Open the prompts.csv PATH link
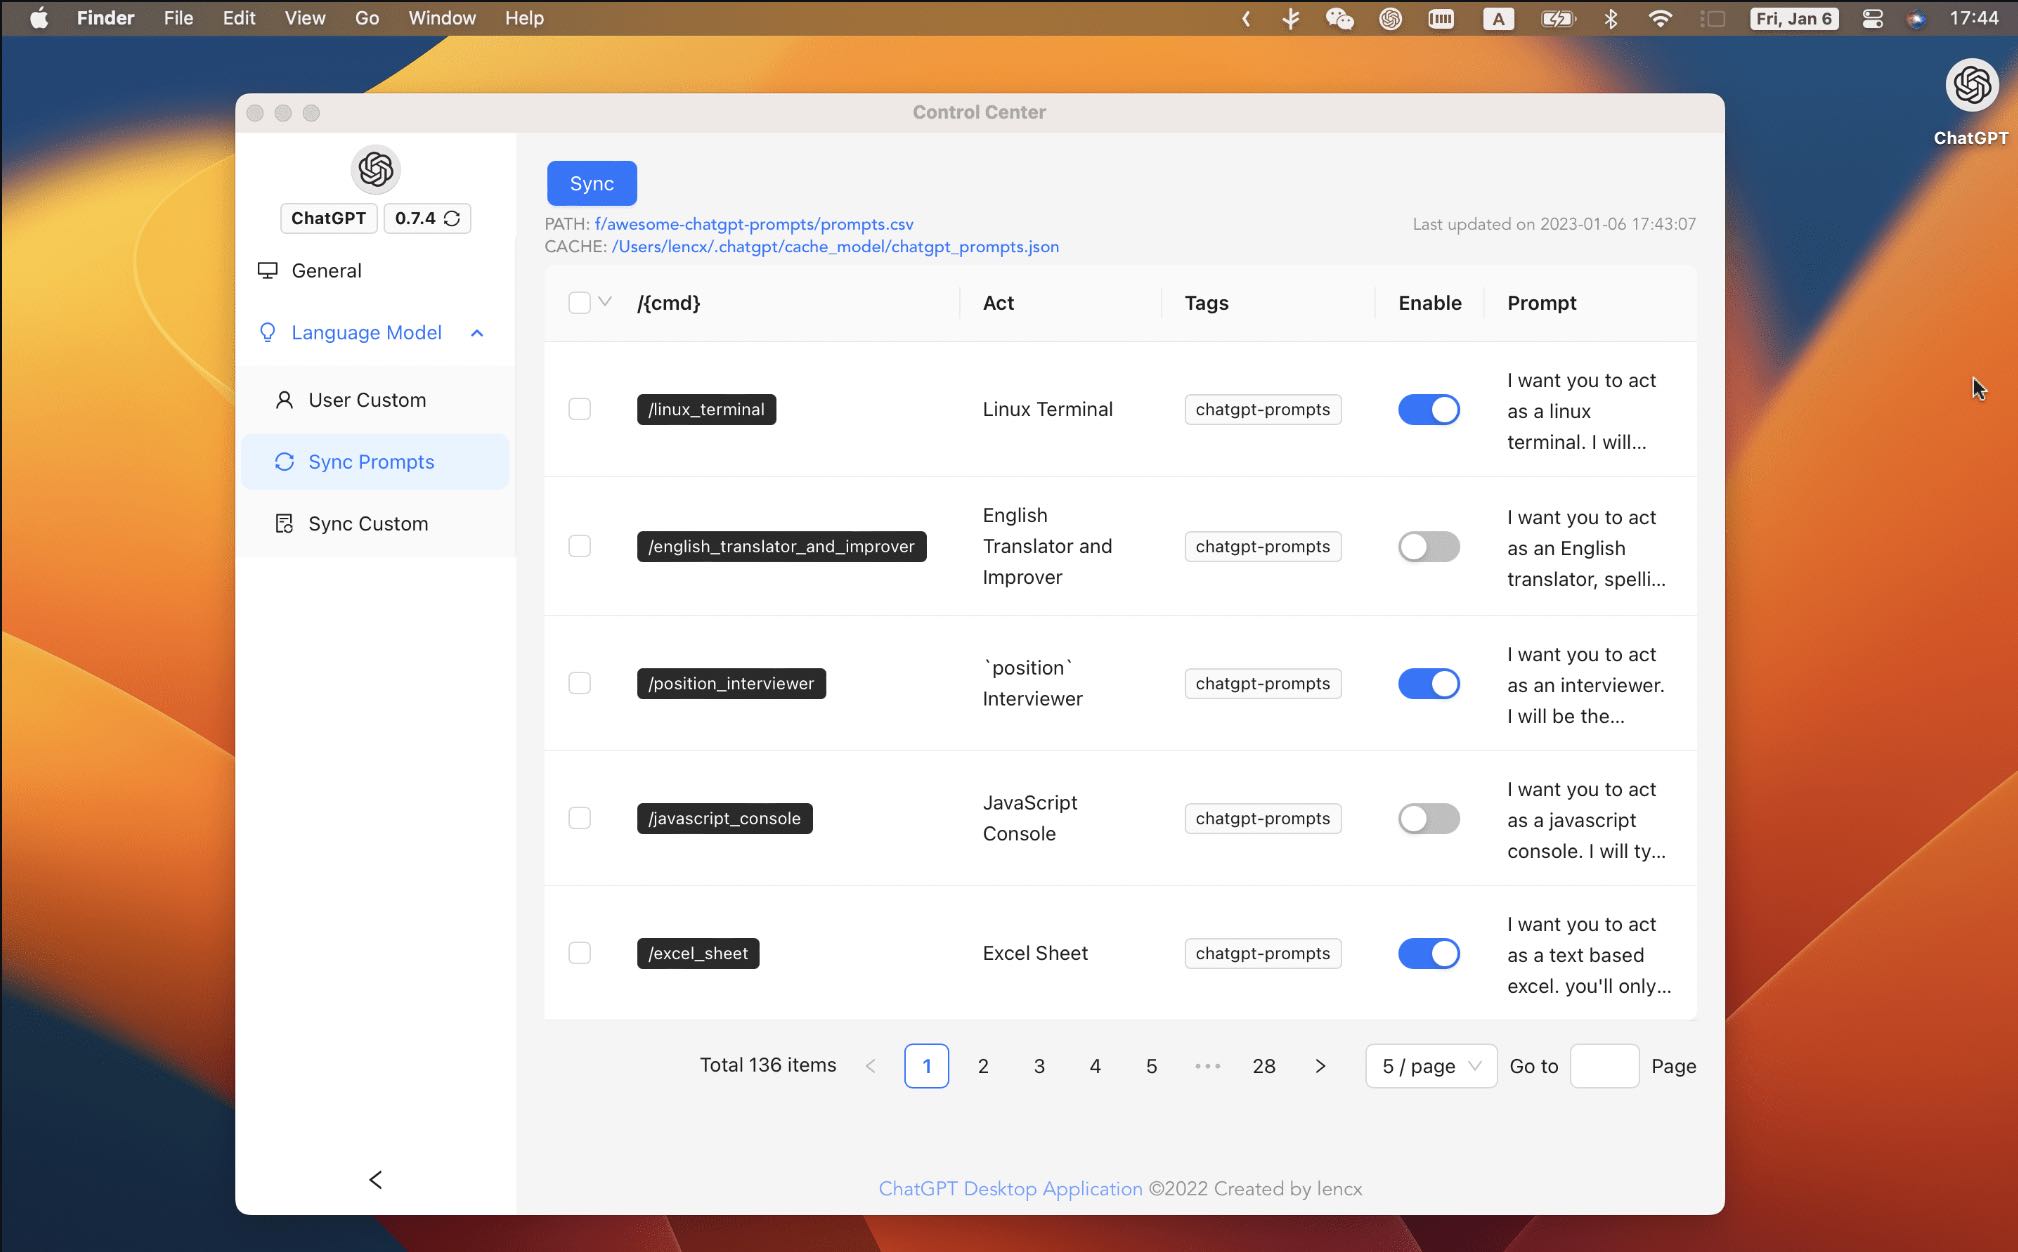The height and width of the screenshot is (1252, 2018). tap(754, 224)
